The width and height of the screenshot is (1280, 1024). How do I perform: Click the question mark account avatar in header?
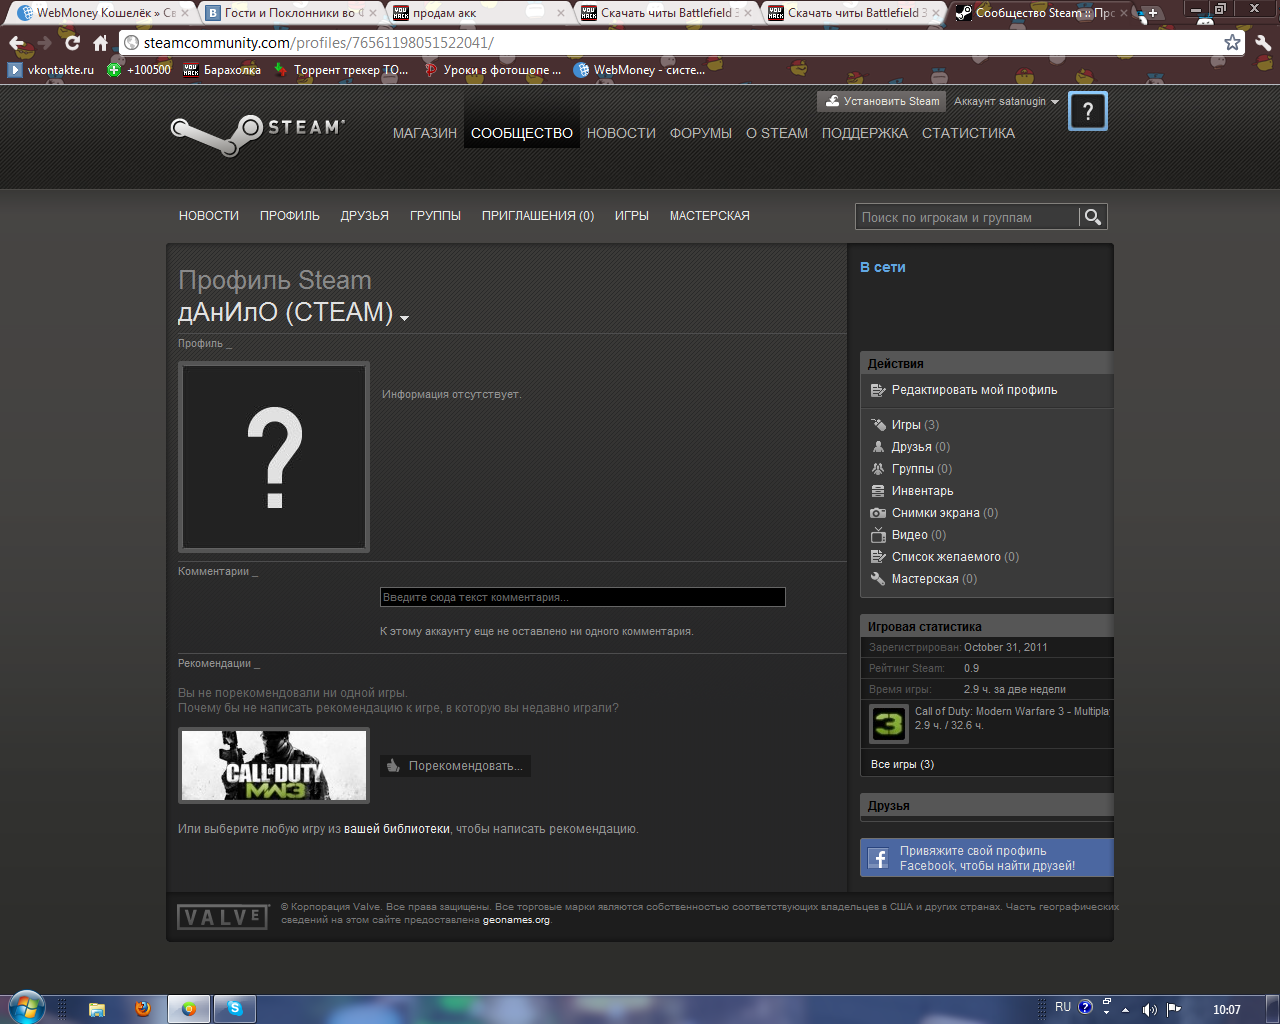tap(1088, 111)
